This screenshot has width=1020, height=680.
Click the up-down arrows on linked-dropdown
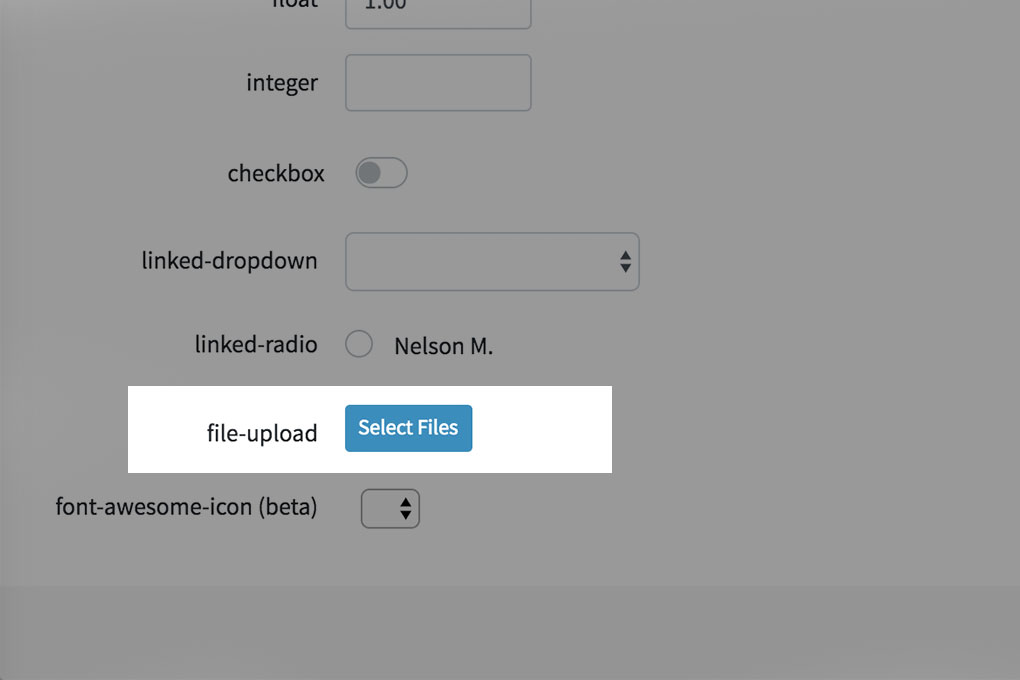(x=625, y=261)
